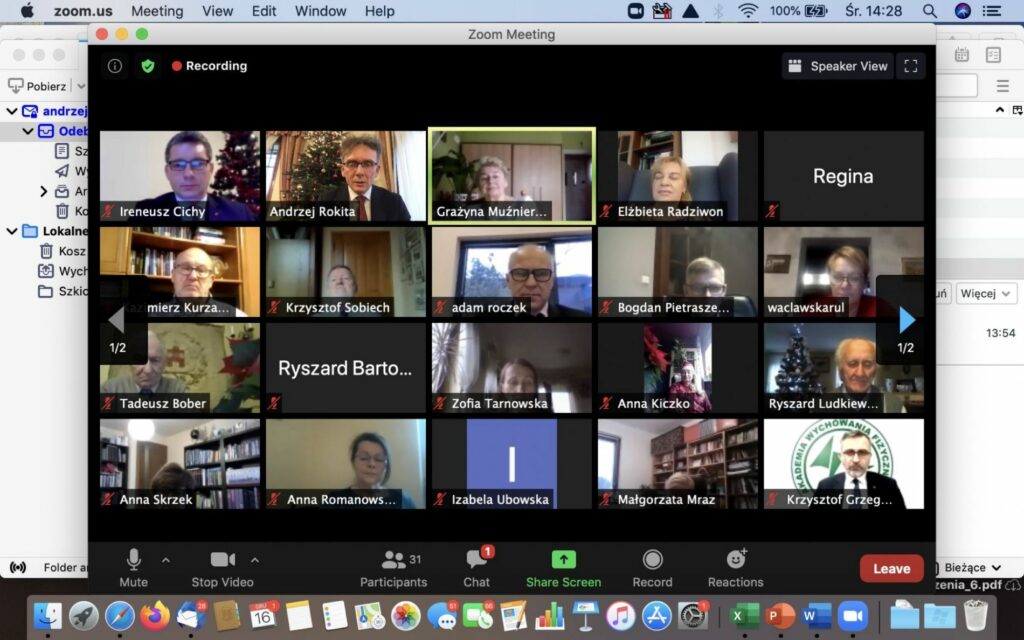
Task: Open the Apple menu
Action: point(27,10)
